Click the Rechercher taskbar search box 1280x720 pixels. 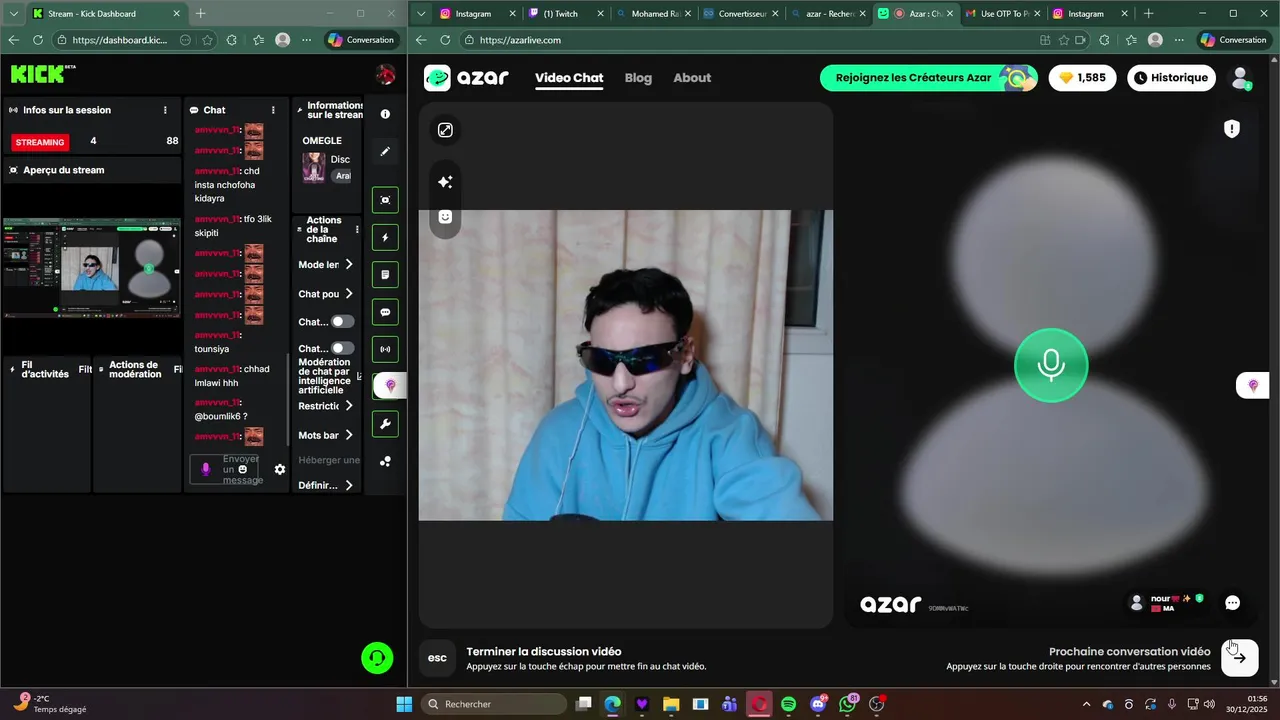pos(494,704)
